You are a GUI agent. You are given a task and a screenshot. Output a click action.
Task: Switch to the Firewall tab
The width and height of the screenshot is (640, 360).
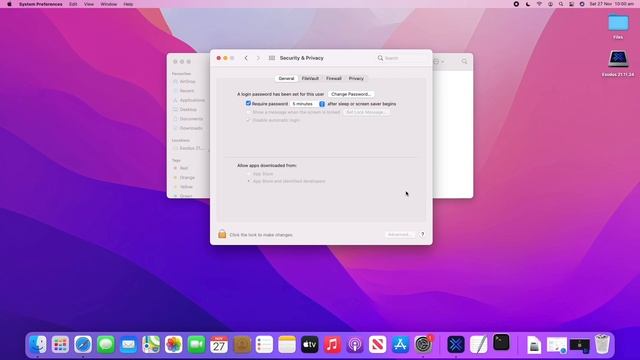coord(333,78)
